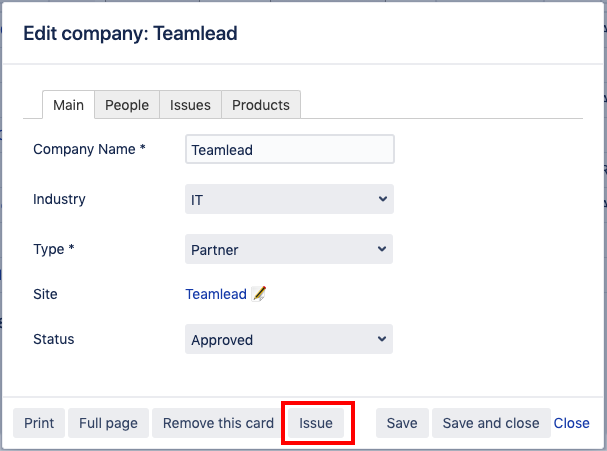Click the Save button

pyautogui.click(x=401, y=423)
